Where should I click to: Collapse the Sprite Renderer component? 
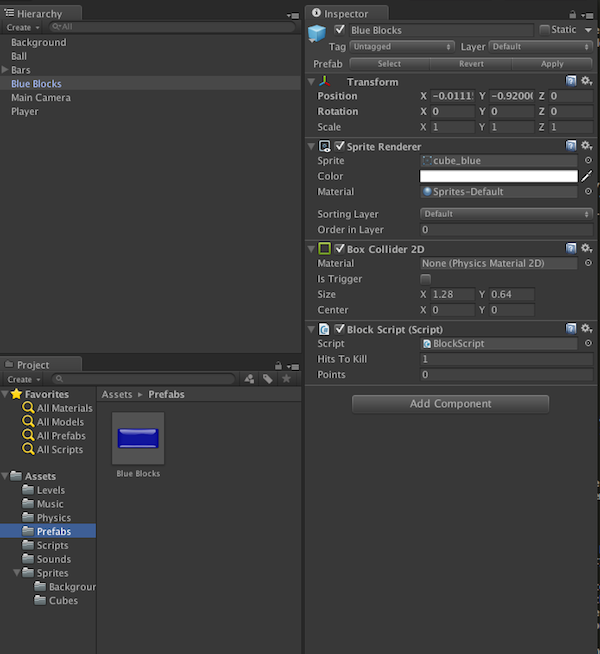tap(311, 146)
